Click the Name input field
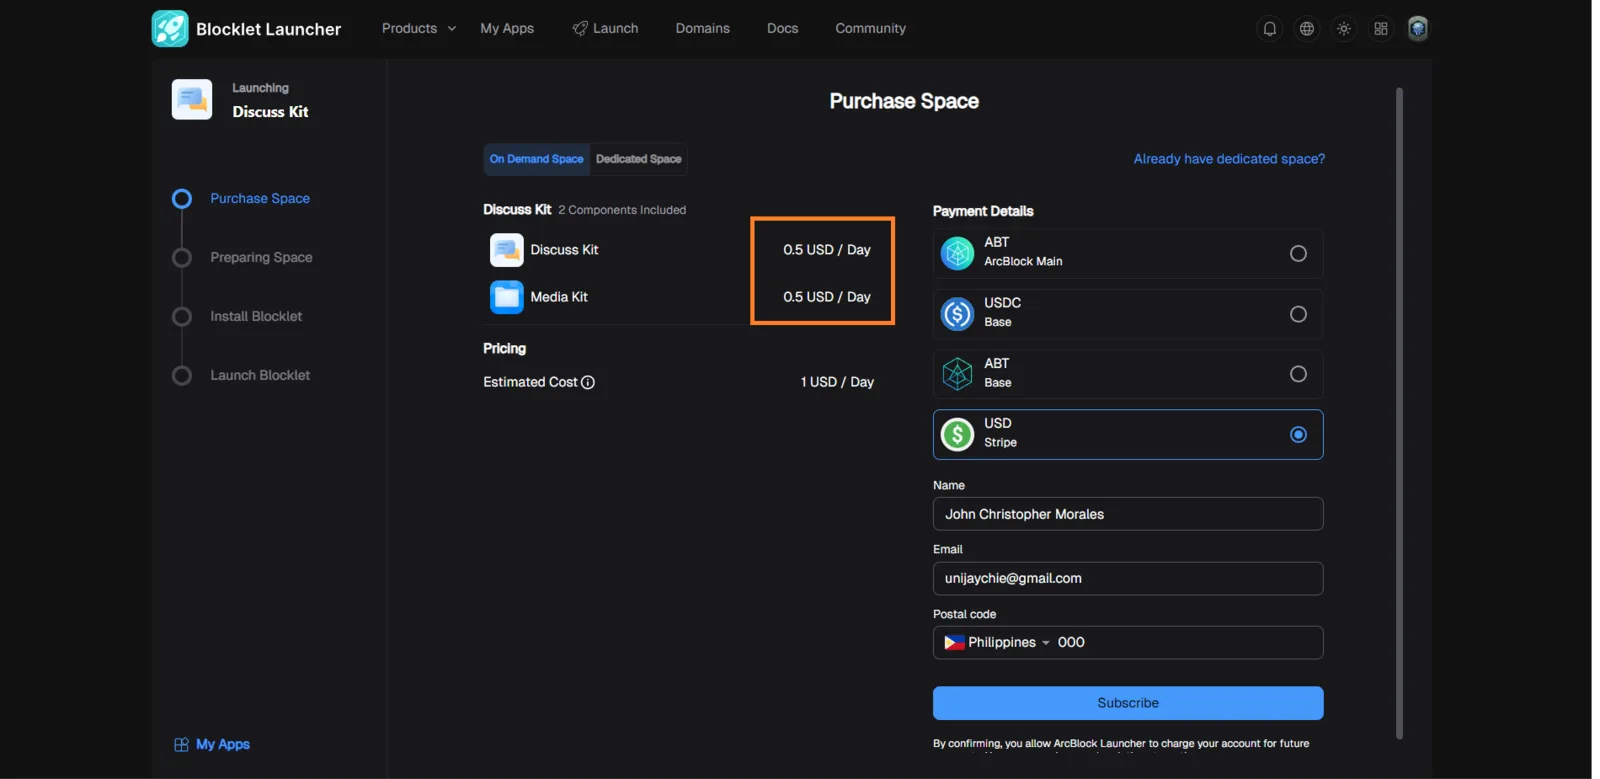 [1128, 514]
